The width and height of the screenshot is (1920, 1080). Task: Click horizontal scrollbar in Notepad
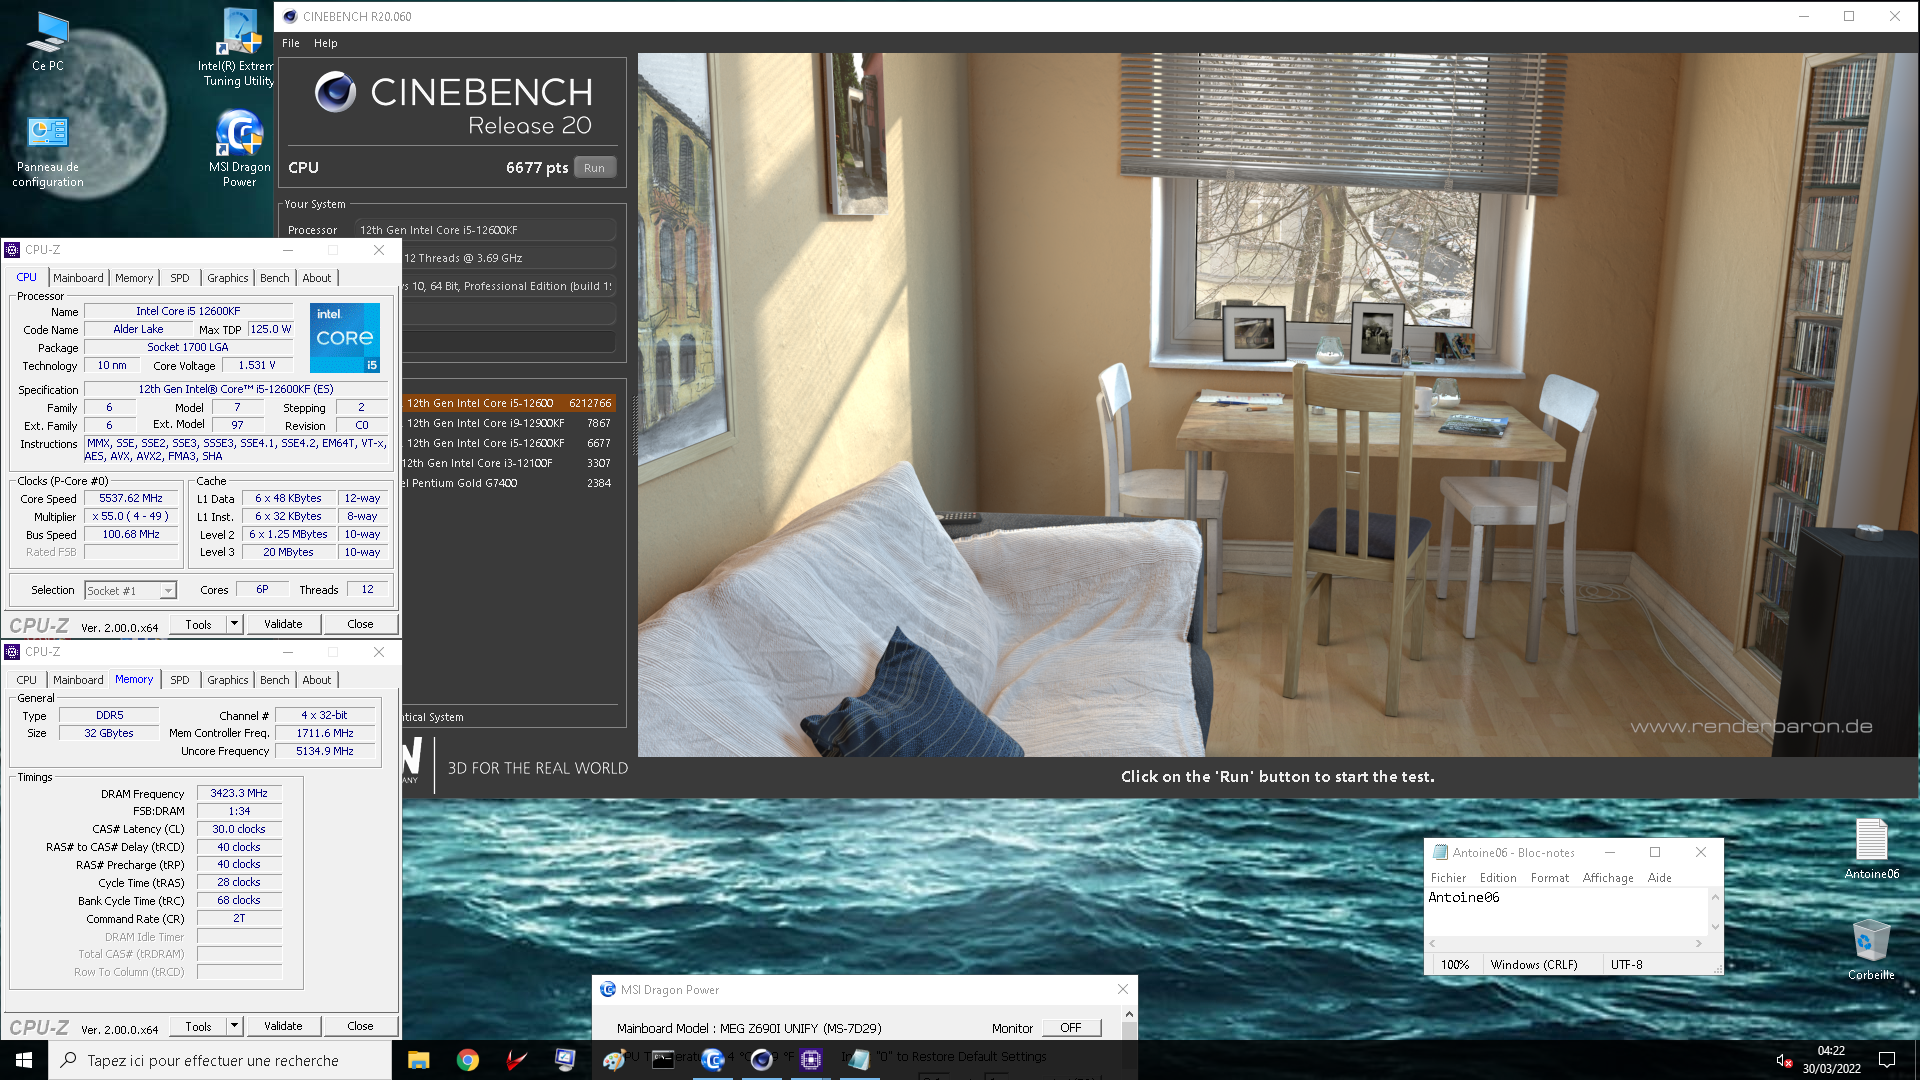click(x=1565, y=943)
